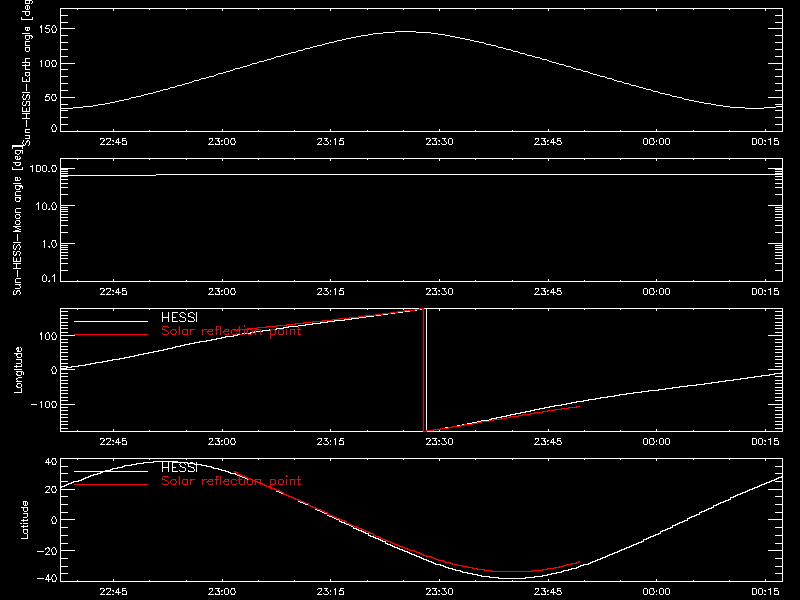Click 00:00 under the Longitude plot

pos(656,441)
